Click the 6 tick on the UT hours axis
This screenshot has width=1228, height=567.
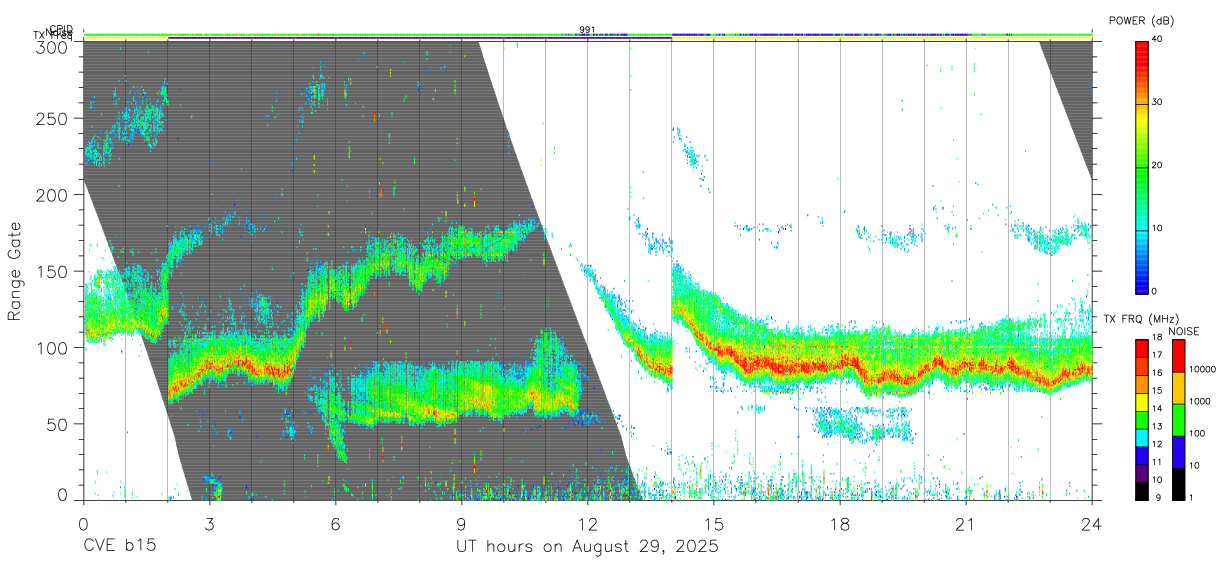(335, 523)
